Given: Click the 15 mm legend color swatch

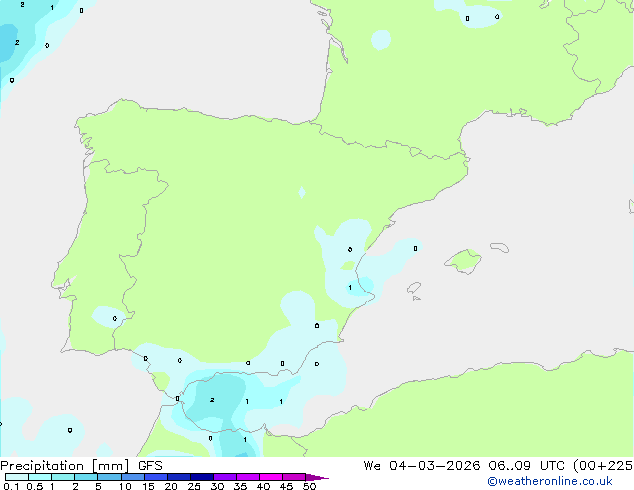Looking at the screenshot, I should pyautogui.click(x=156, y=477).
